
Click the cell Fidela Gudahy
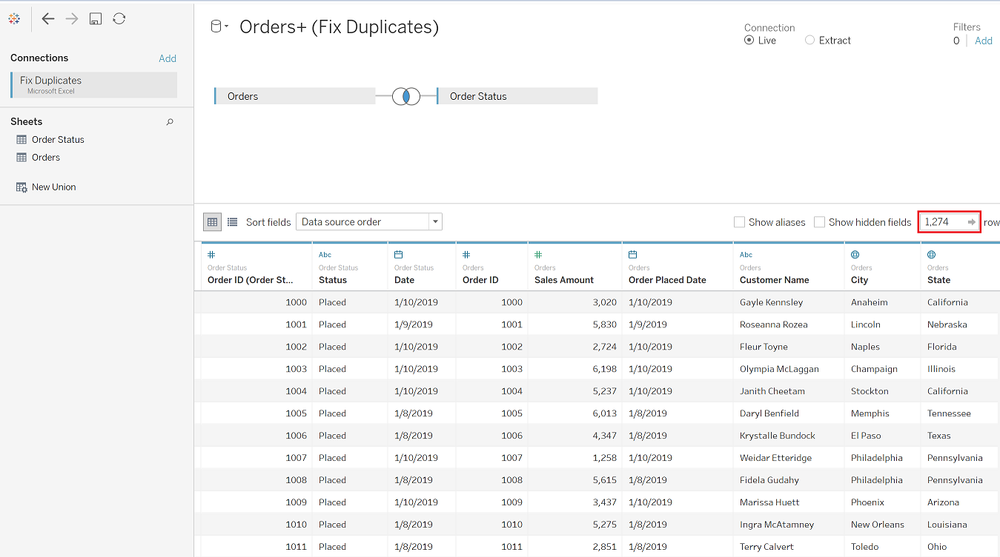tap(769, 480)
